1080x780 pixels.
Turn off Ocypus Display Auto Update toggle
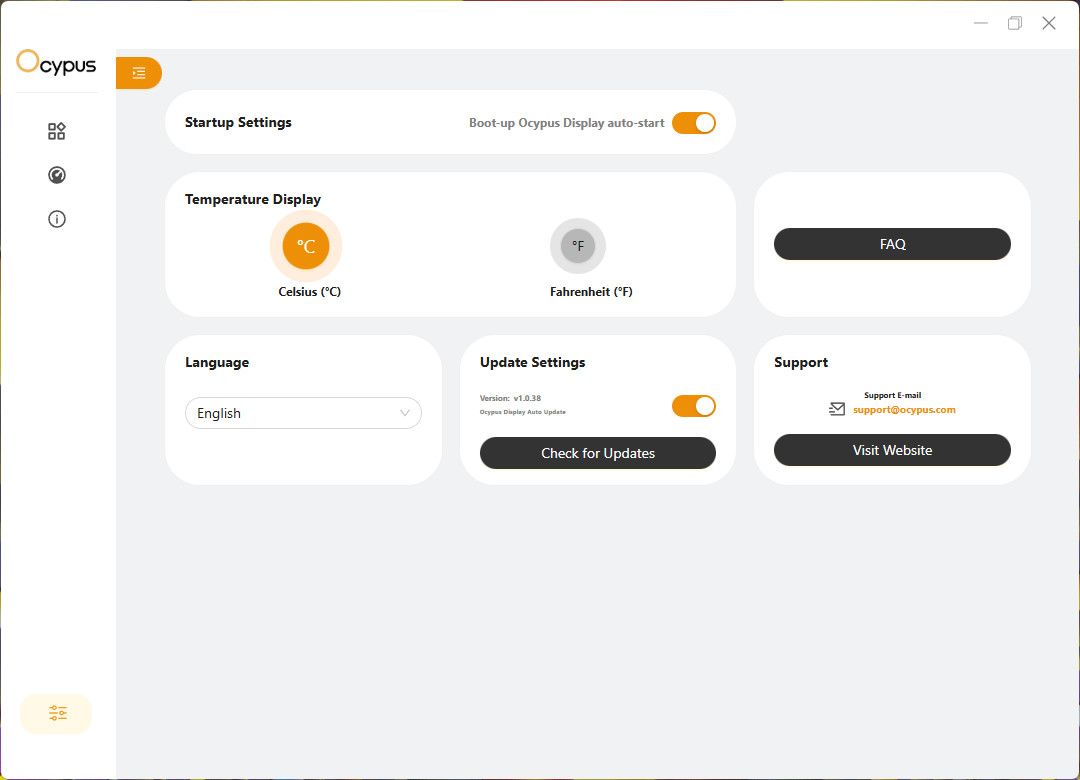coord(694,406)
